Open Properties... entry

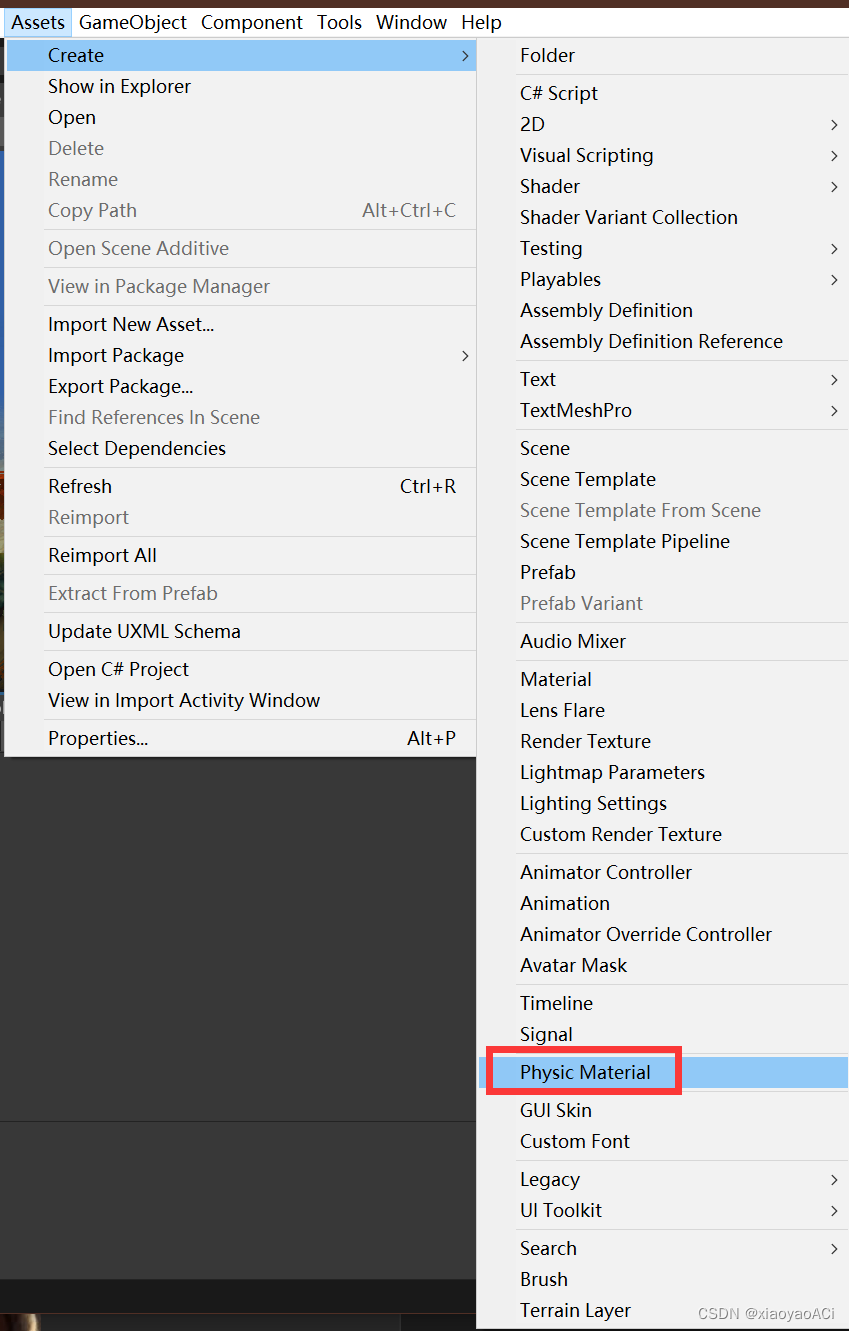241,738
